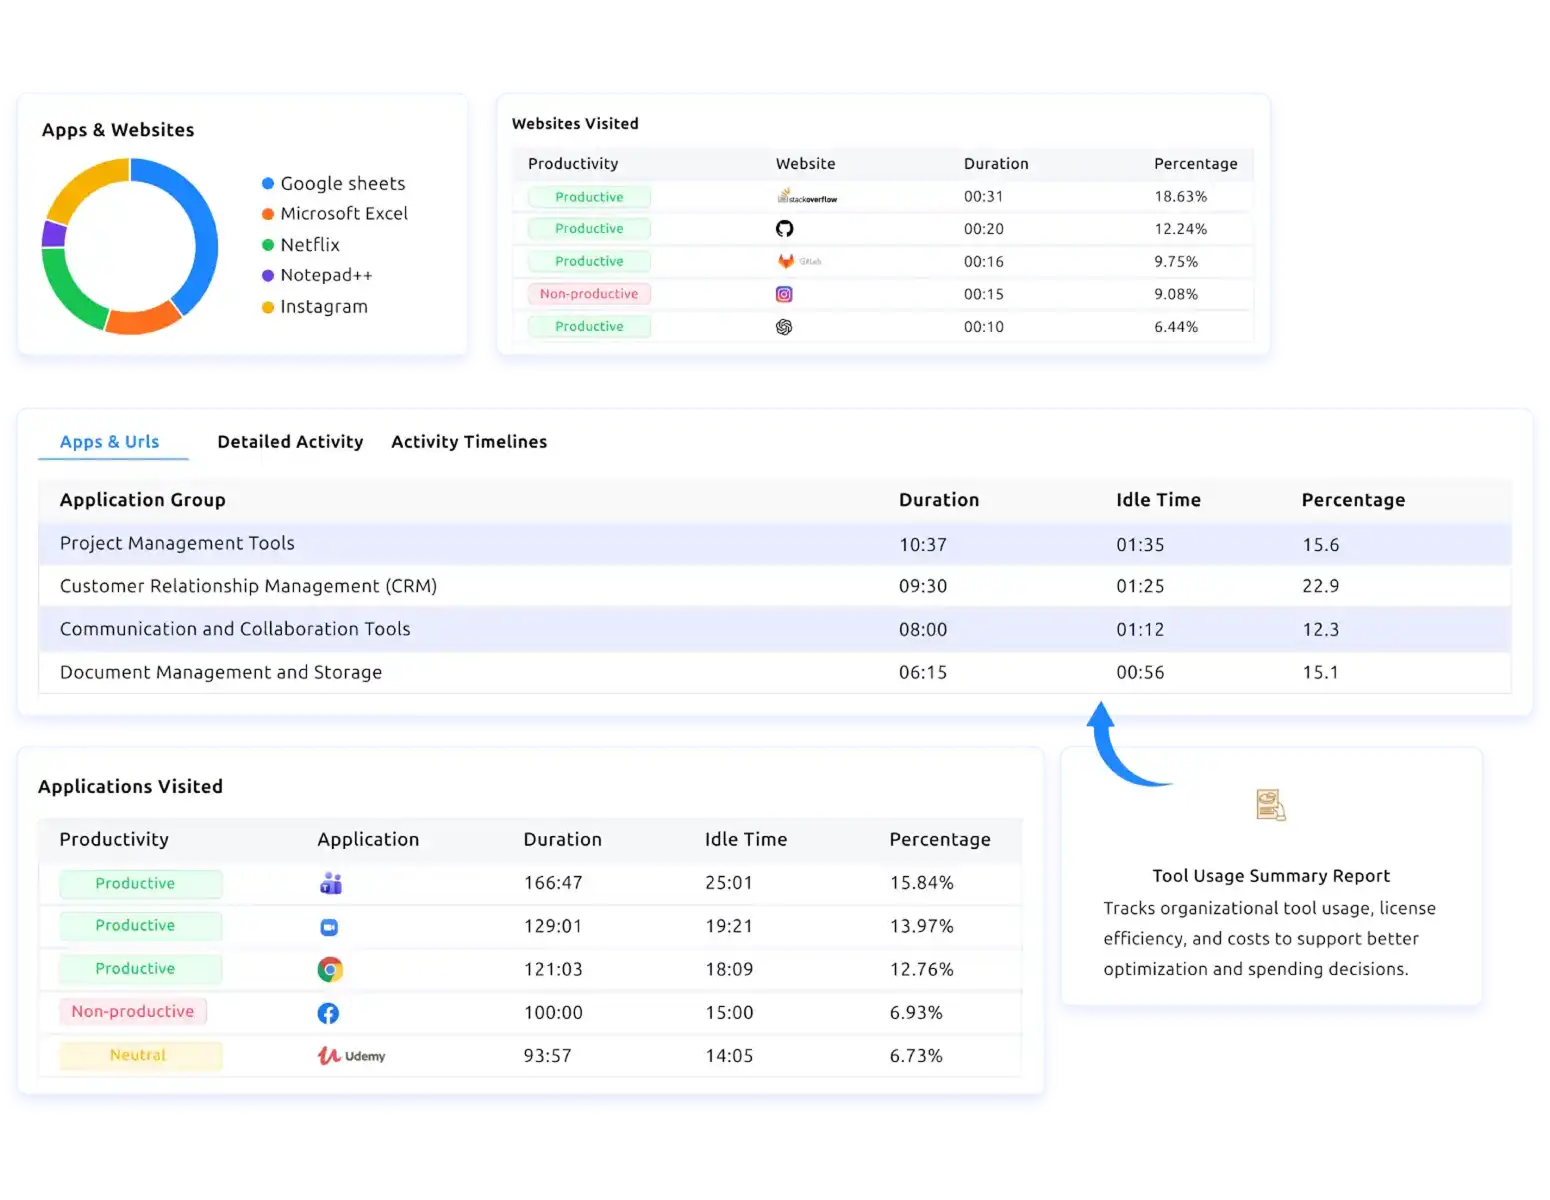This screenshot has height=1200, width=1550.
Task: Click the Project Management Tools row
Action: coord(176,543)
